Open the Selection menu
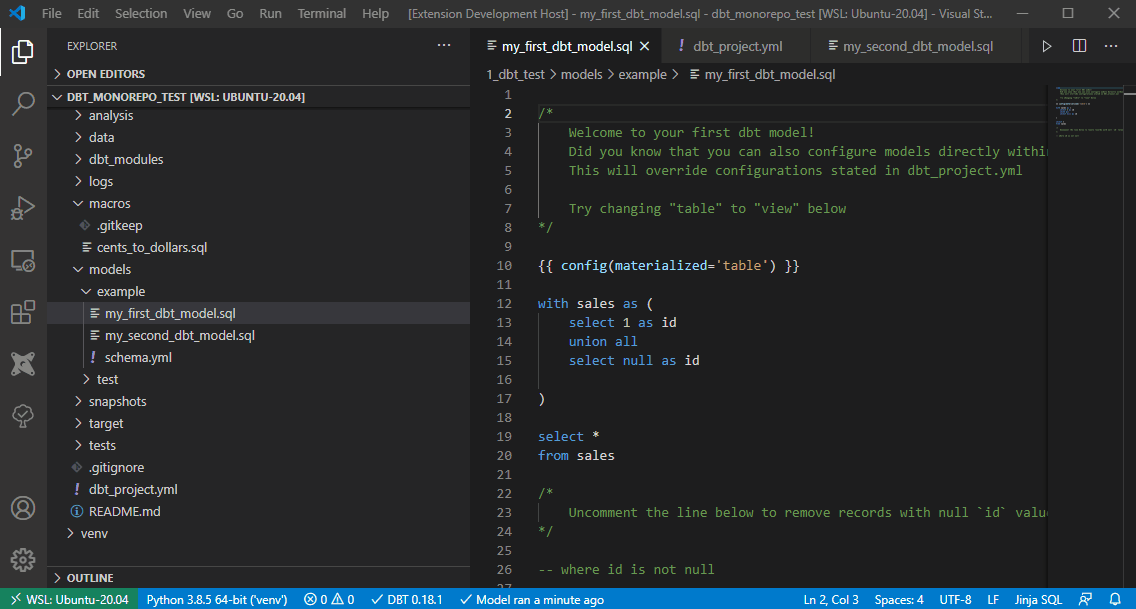This screenshot has height=609, width=1136. click(x=141, y=13)
